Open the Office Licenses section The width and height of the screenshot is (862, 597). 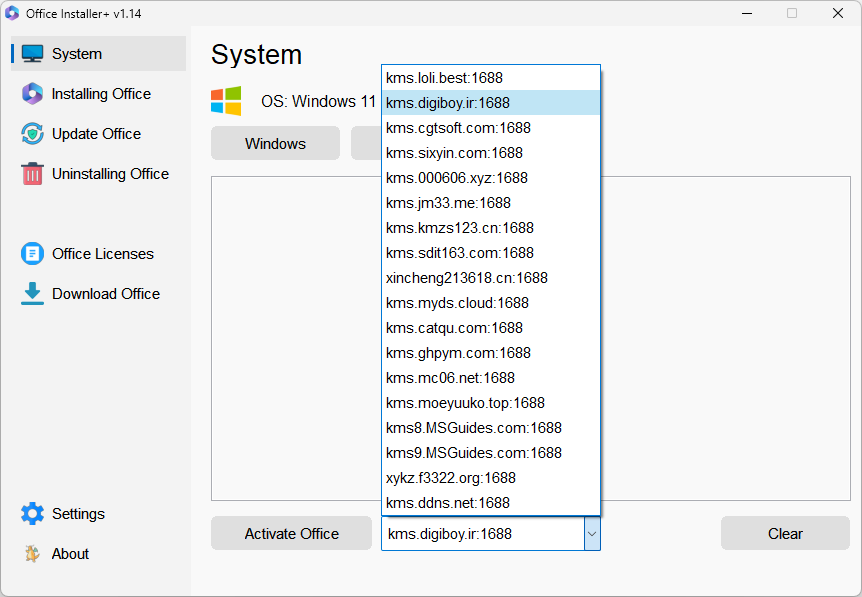(103, 254)
